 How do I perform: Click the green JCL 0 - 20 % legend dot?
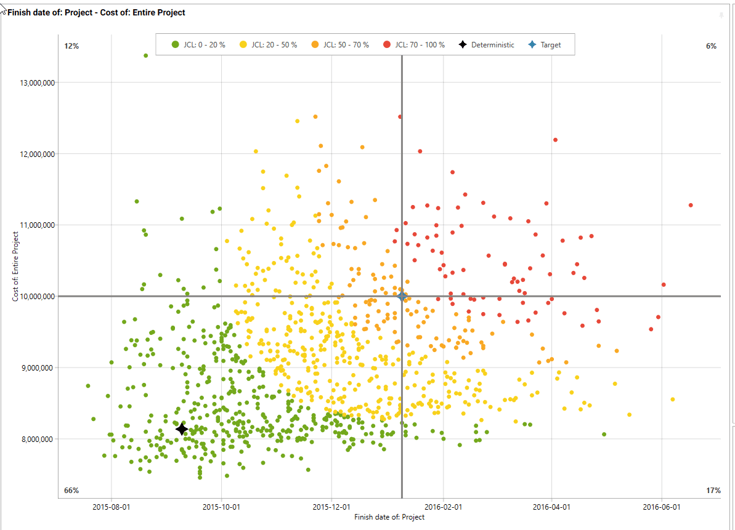point(175,45)
